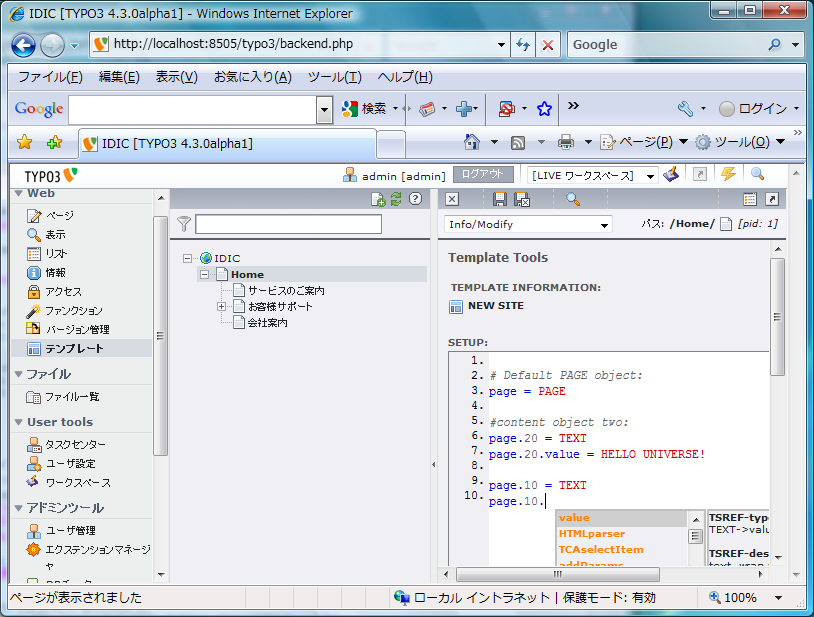Viewport: 814px width, 617px height.
Task: Click the create new page icon above page tree
Action: coord(378,199)
